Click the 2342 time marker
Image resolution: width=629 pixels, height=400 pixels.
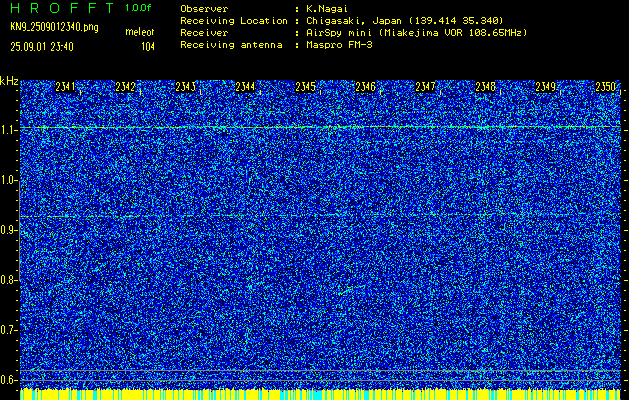point(125,87)
